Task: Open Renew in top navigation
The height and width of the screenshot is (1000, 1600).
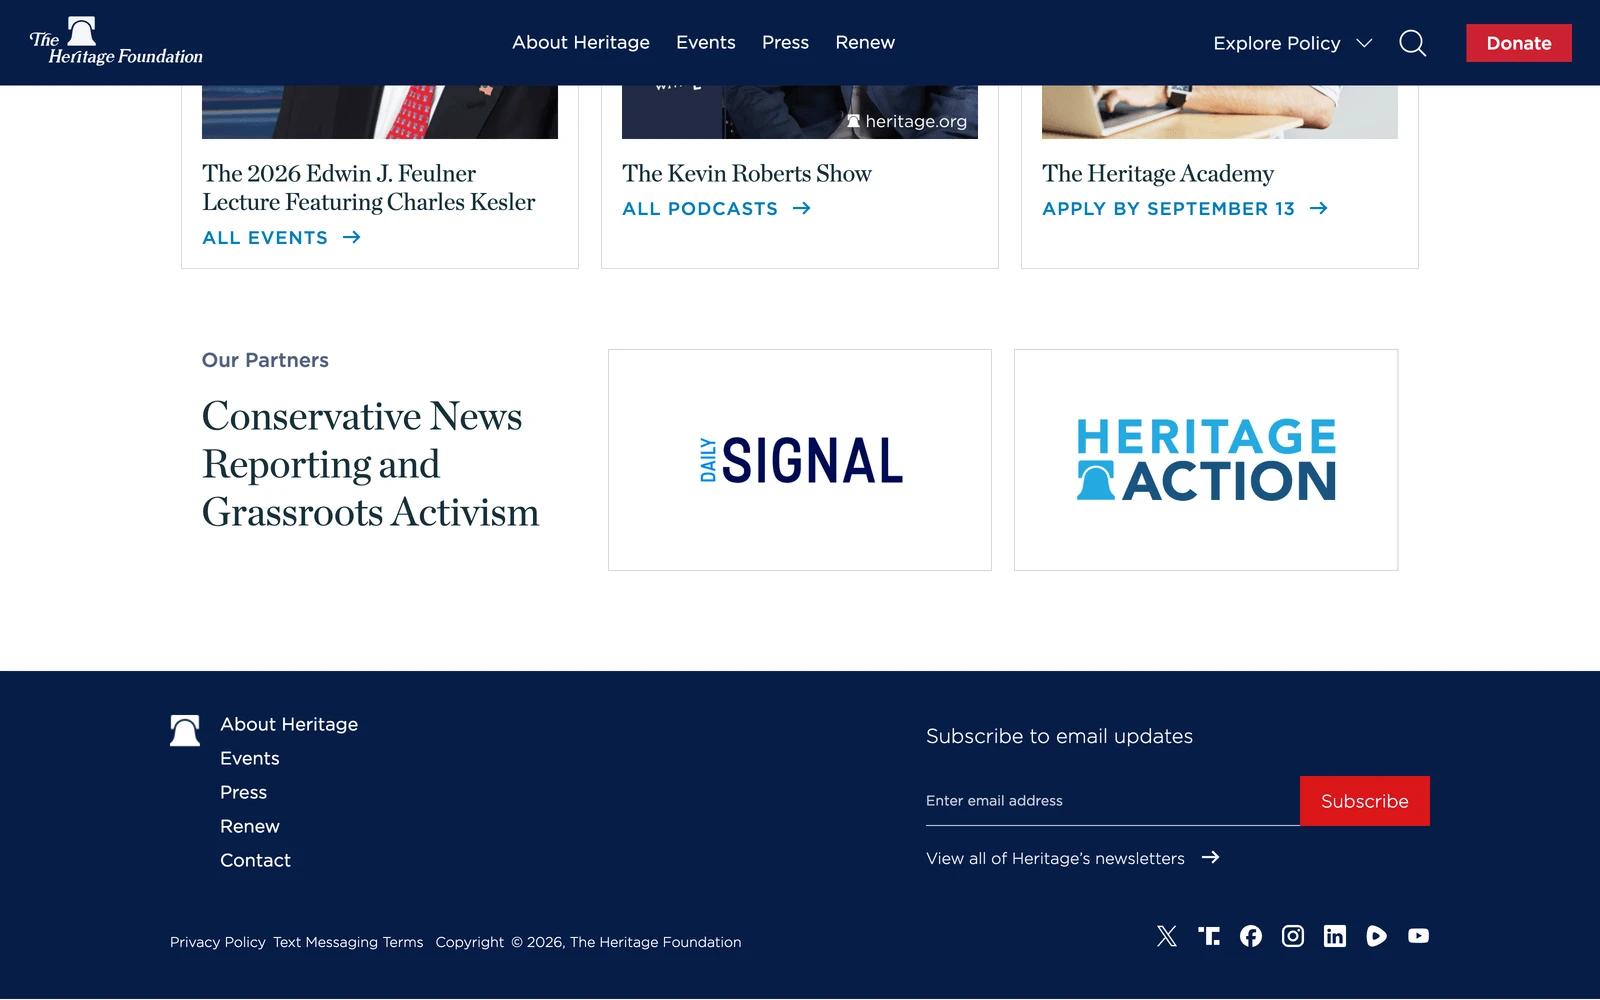Action: [865, 42]
